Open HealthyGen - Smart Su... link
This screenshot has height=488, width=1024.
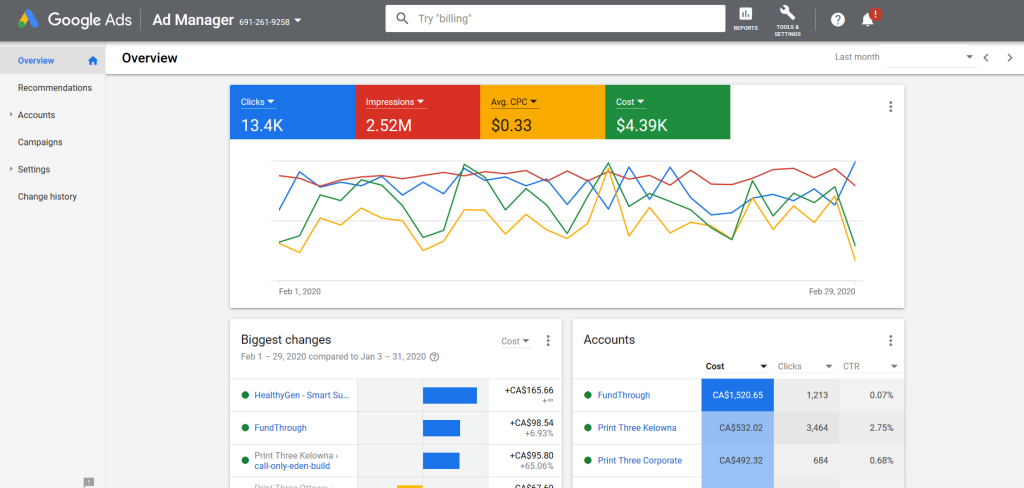click(x=302, y=395)
